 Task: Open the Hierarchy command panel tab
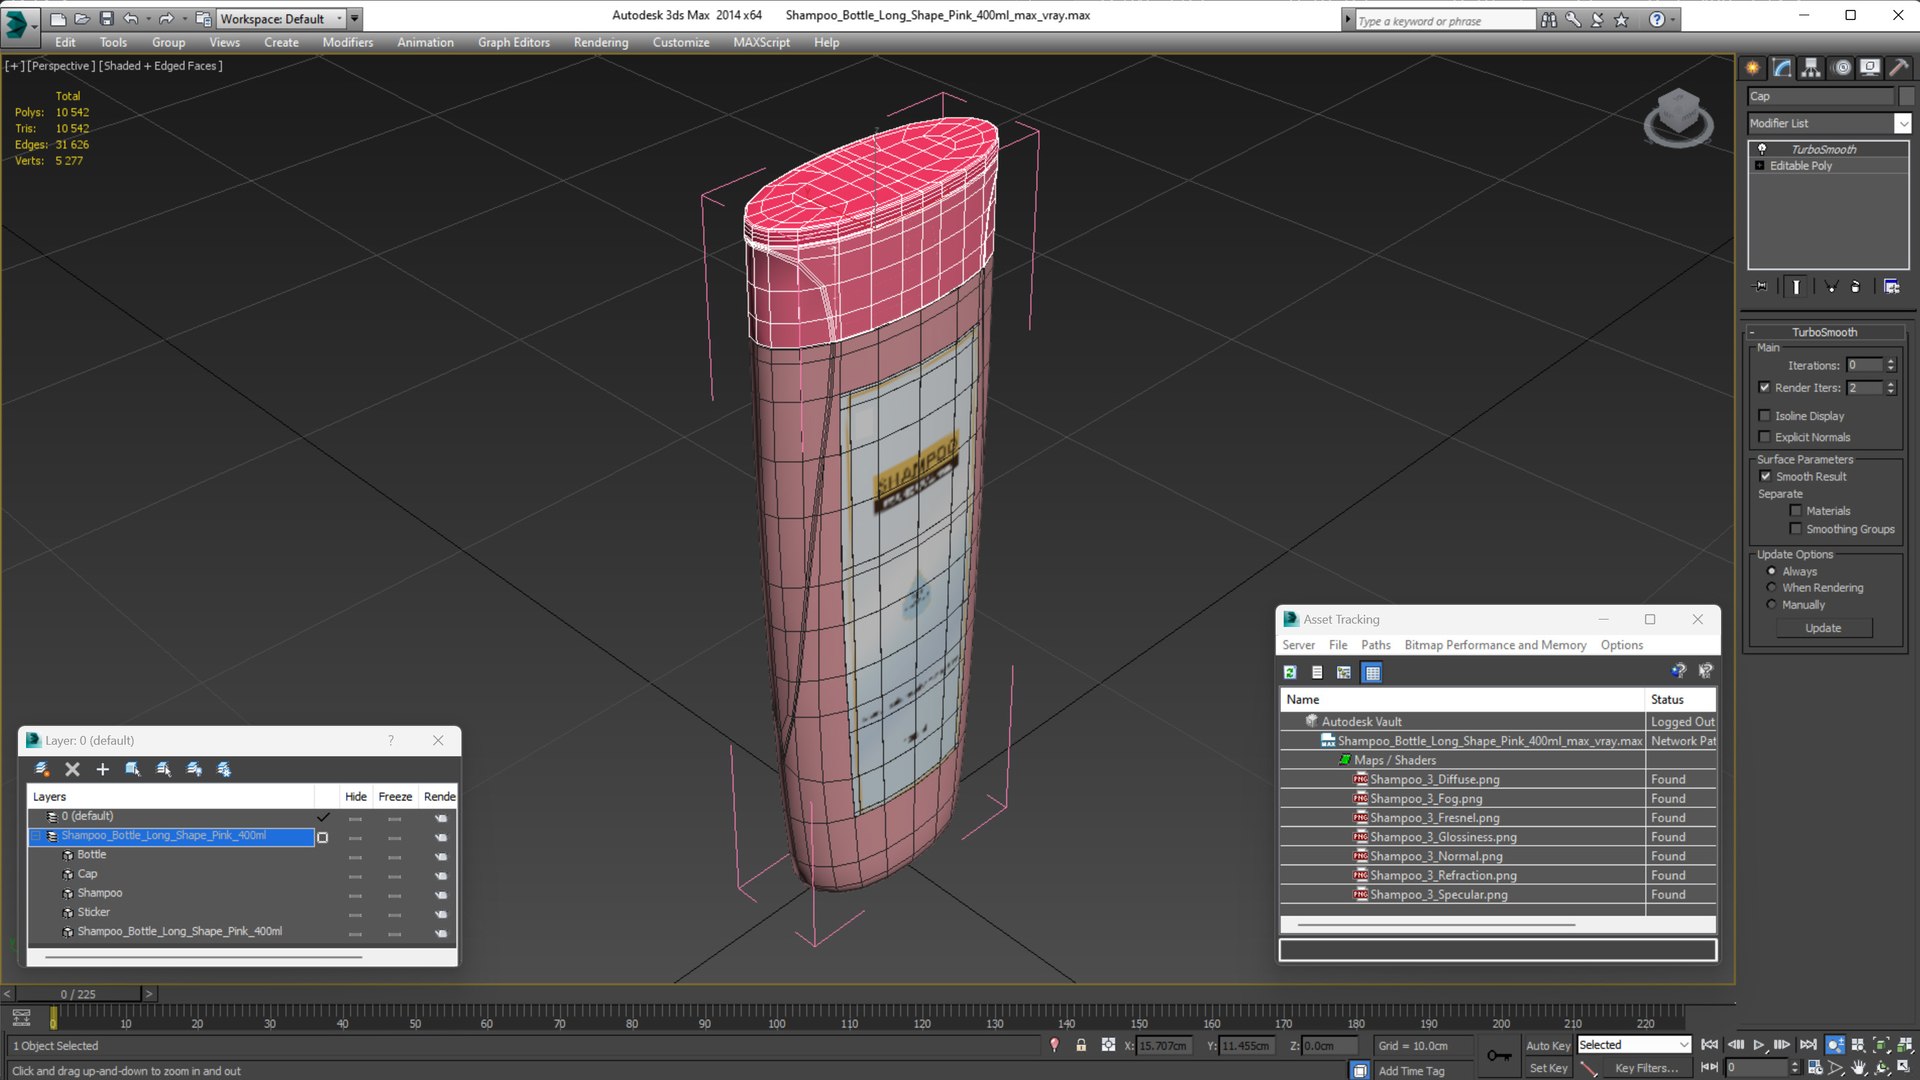(1811, 67)
